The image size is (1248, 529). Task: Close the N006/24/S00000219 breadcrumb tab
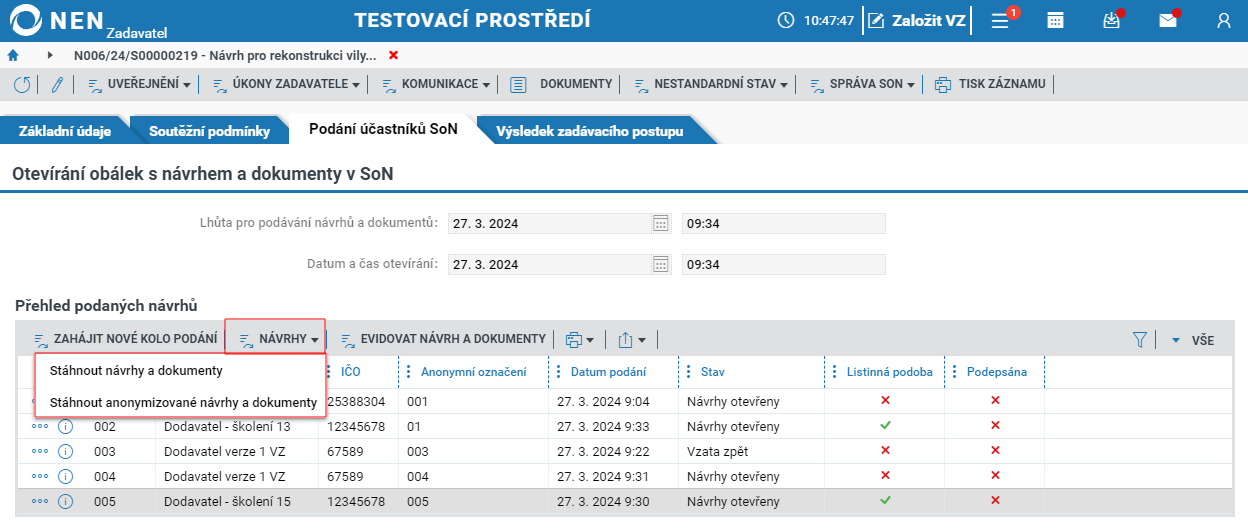393,55
